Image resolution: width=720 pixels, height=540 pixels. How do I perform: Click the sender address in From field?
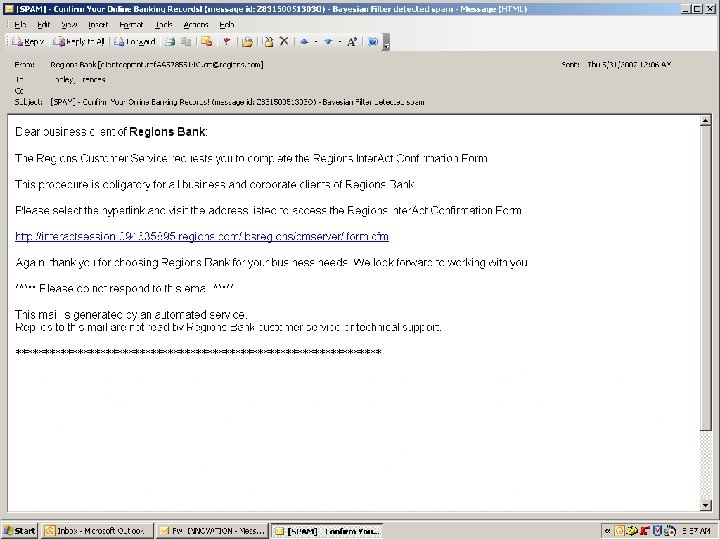point(157,65)
